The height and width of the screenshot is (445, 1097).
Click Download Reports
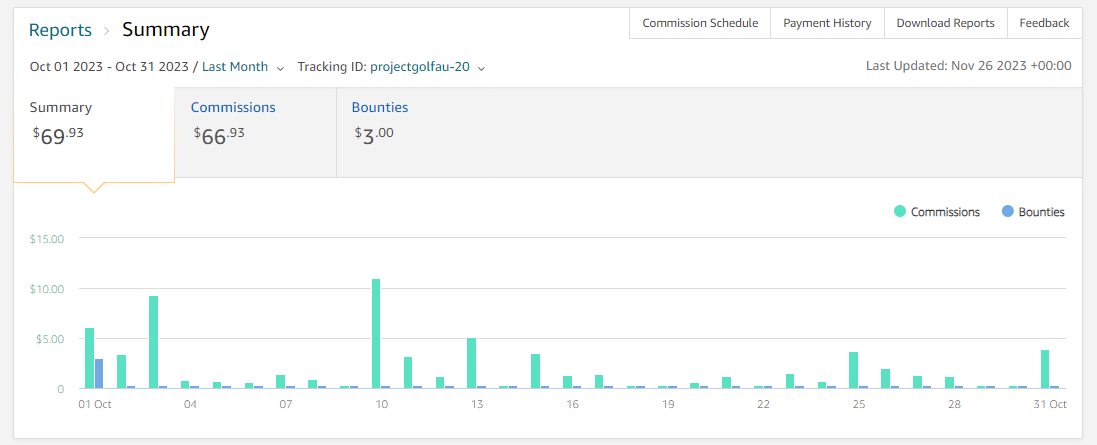(x=946, y=23)
